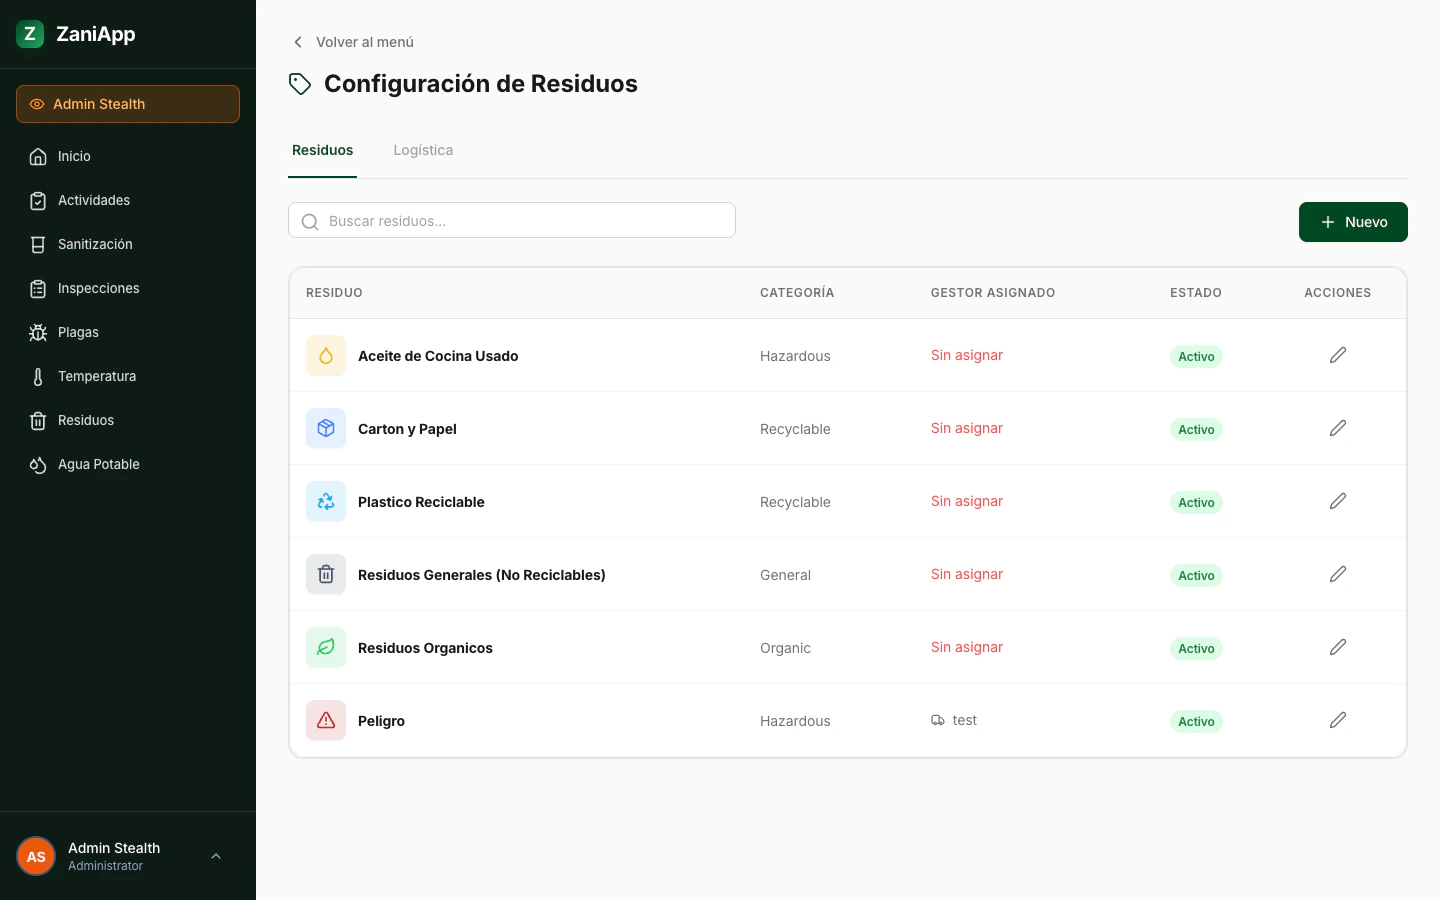
Task: Click the Buscar residuos search field
Action: 512,220
